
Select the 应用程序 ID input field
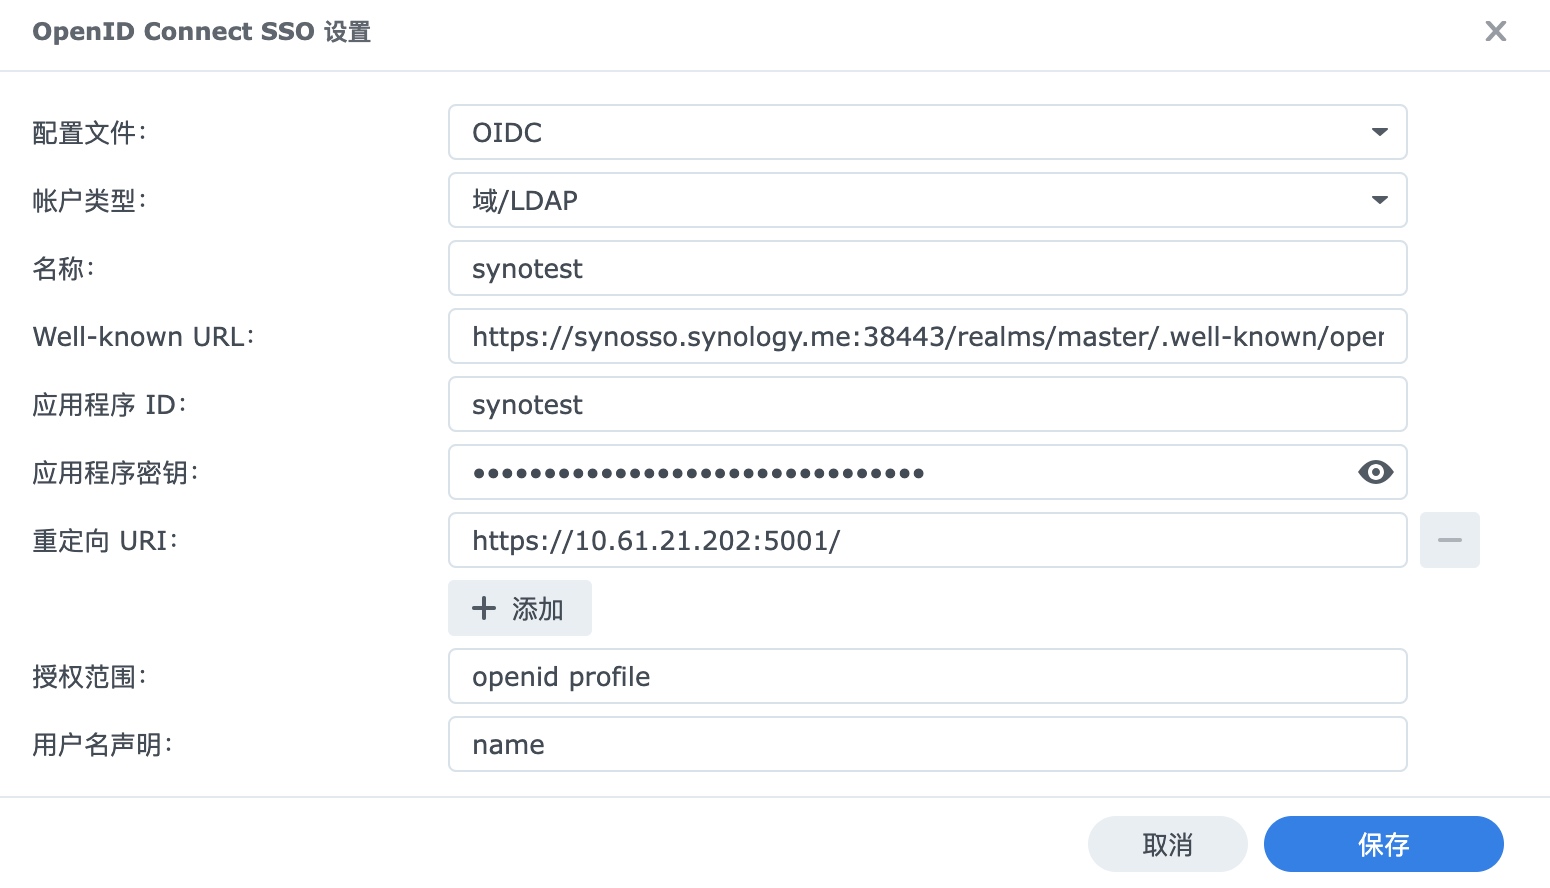coord(928,404)
